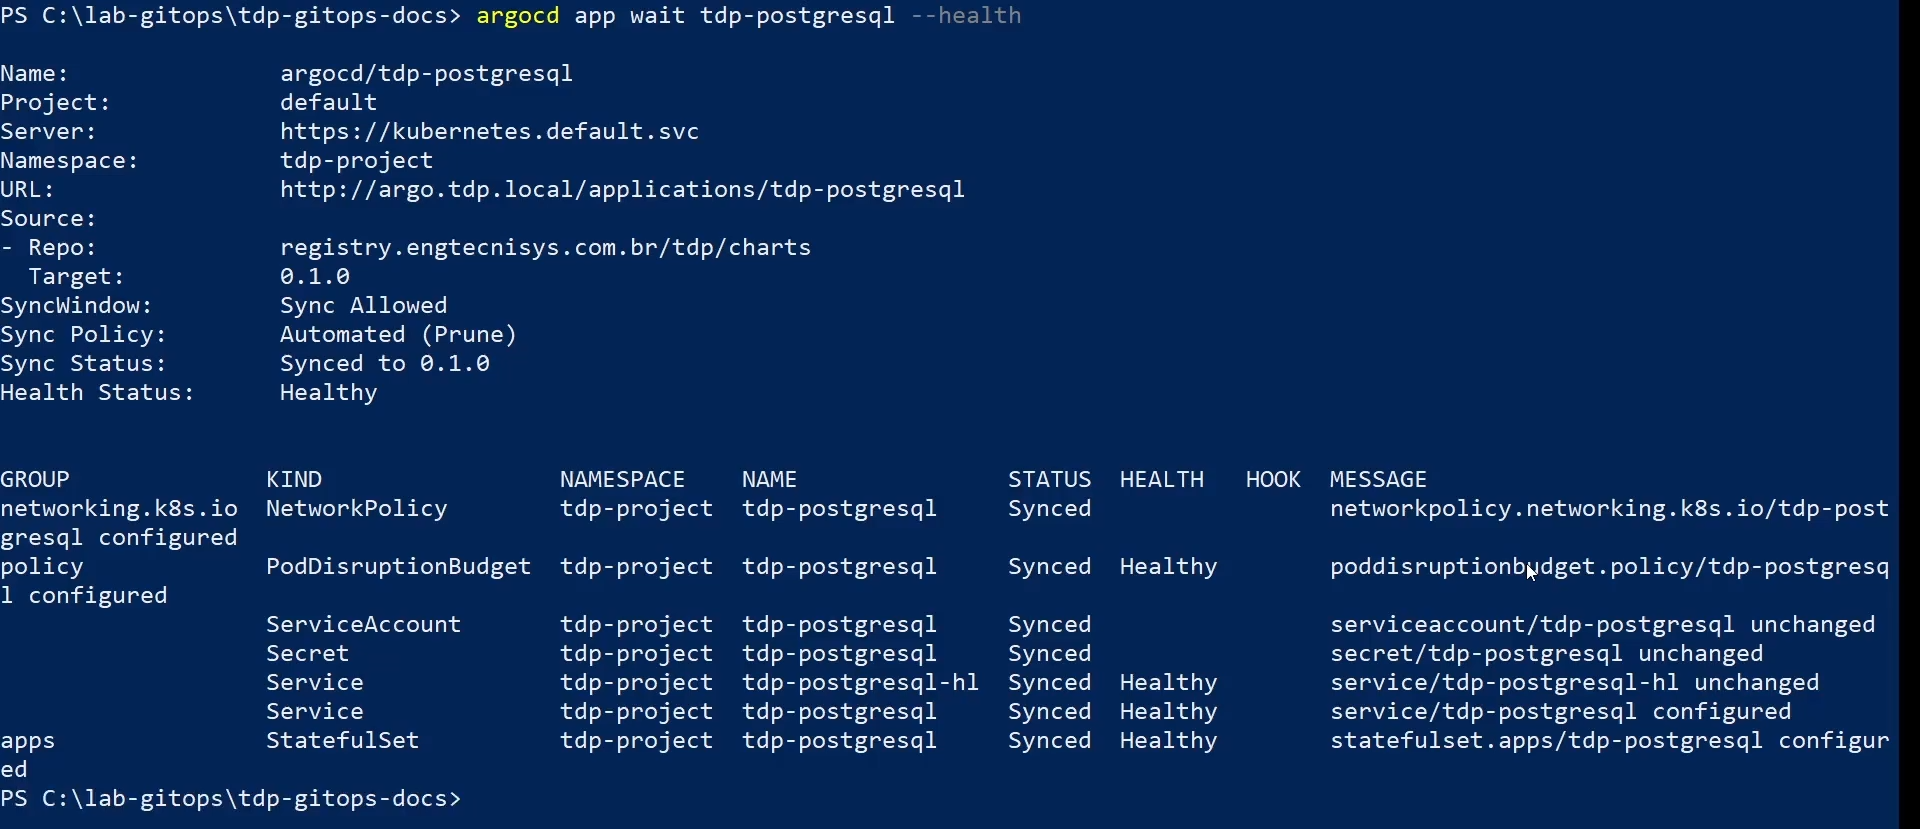Click the 'Synced to 0.1.0' sync status
Image resolution: width=1920 pixels, height=829 pixels.
point(384,363)
